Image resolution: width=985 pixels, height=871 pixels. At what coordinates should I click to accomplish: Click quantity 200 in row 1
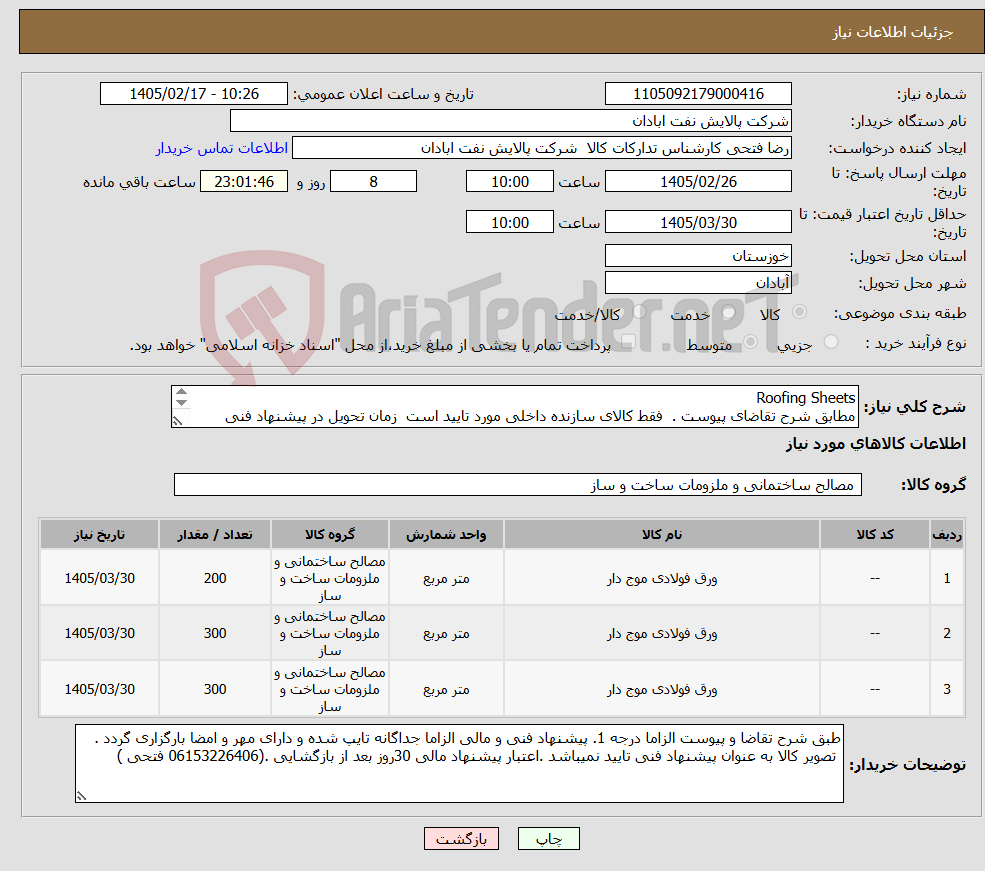click(x=215, y=578)
